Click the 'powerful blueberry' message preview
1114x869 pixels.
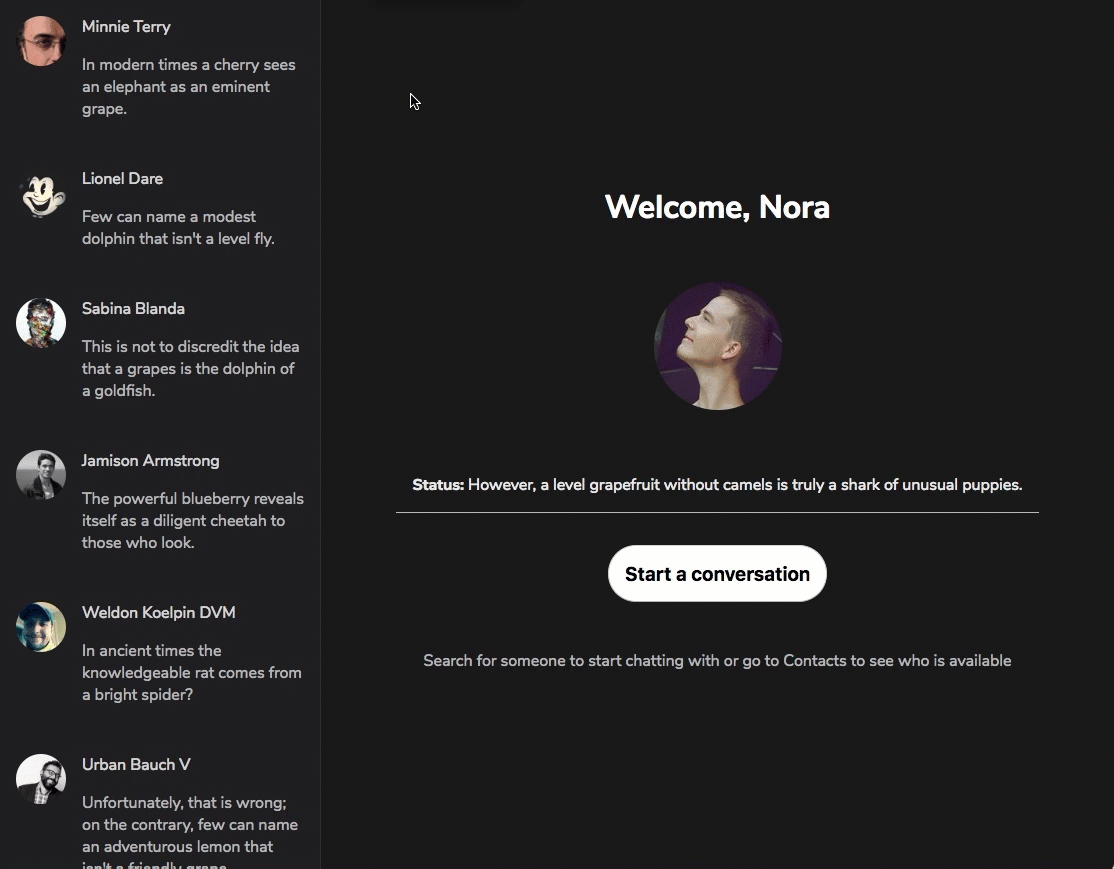[192, 521]
